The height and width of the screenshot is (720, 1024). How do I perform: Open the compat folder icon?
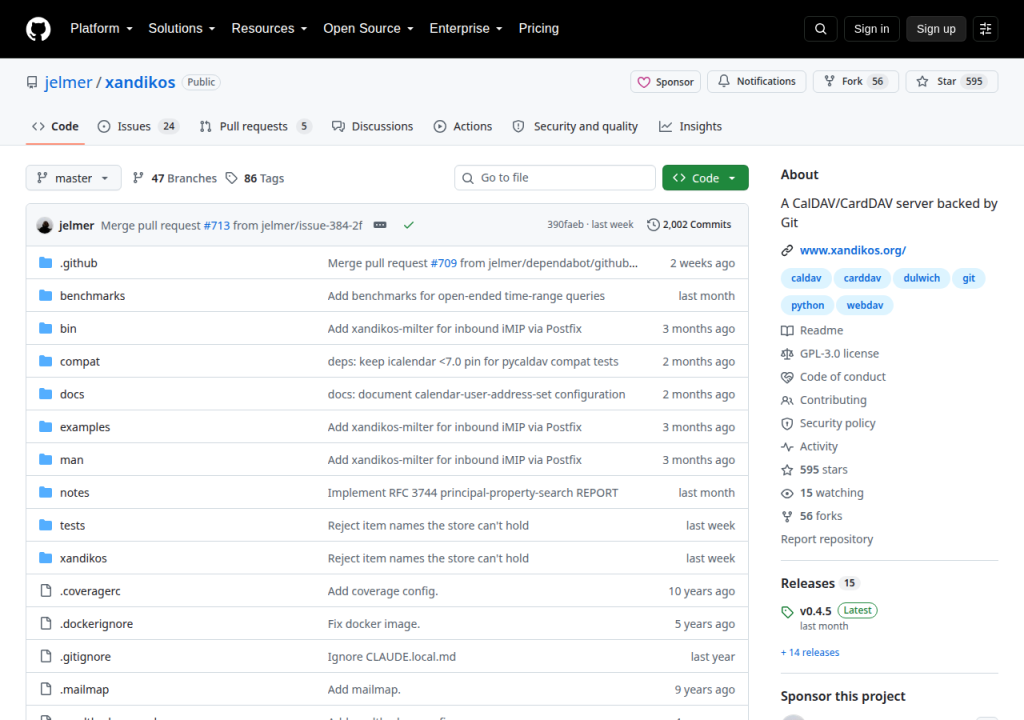45,361
